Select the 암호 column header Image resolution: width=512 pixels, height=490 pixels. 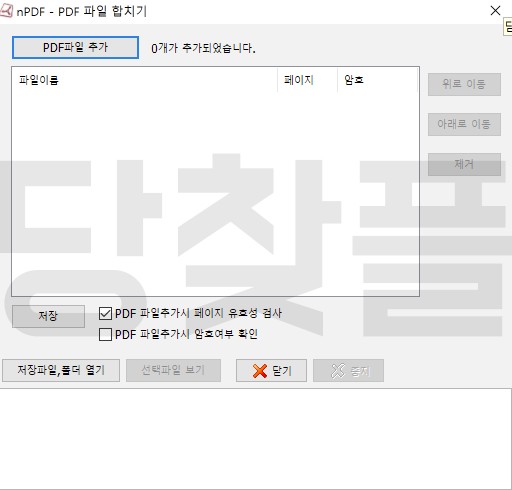tap(377, 80)
